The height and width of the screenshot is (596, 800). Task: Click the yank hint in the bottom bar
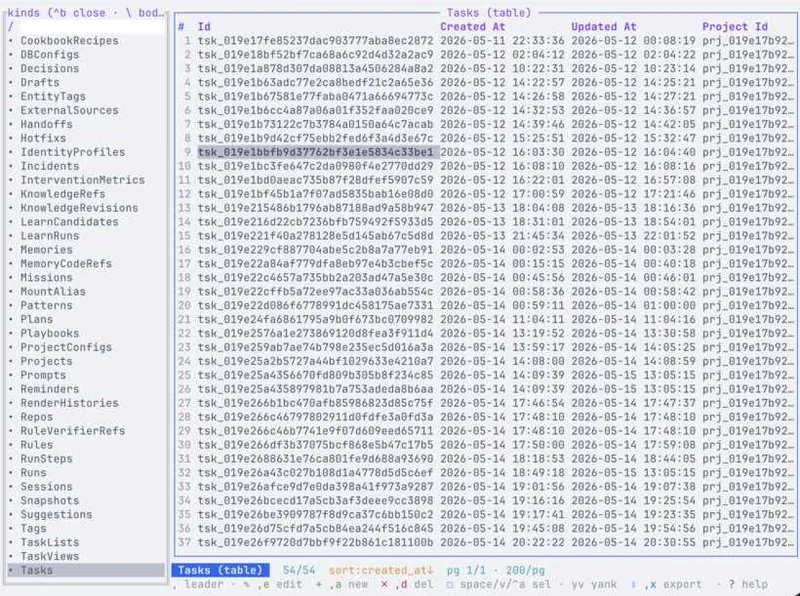593,584
